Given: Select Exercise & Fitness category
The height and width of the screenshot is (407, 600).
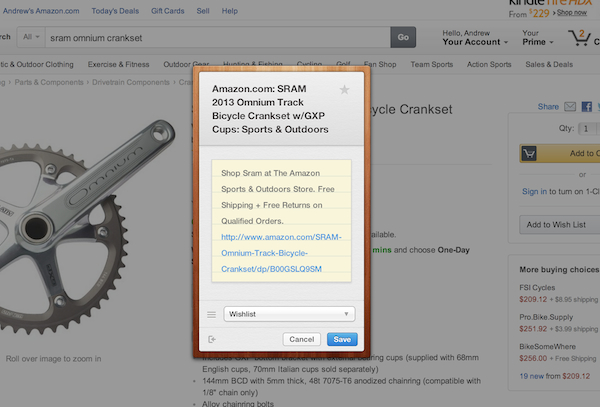Looking at the screenshot, I should tap(119, 64).
